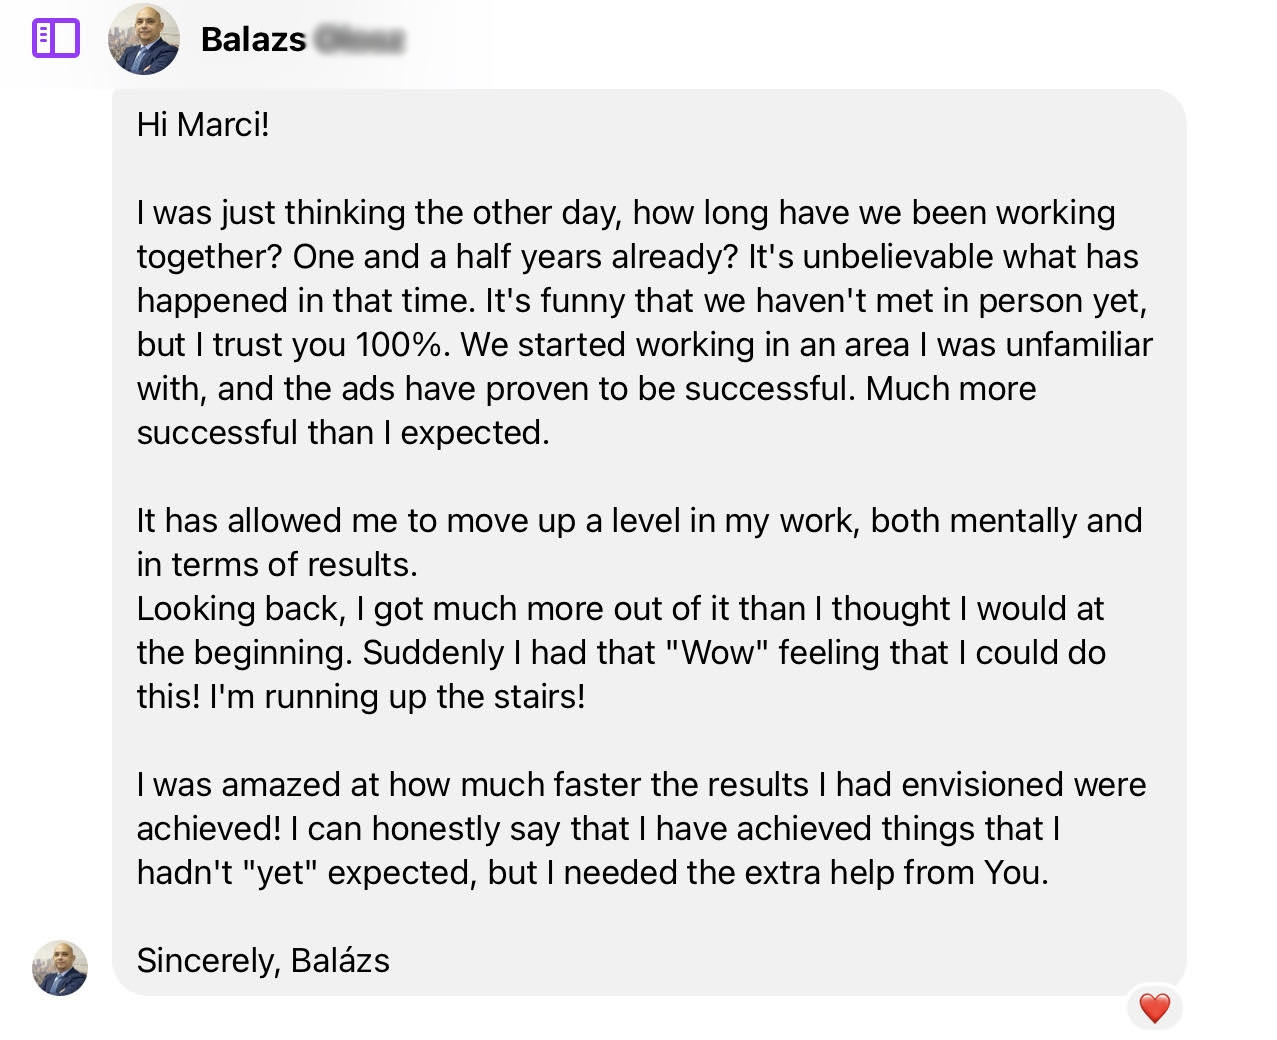The width and height of the screenshot is (1277, 1040).
Task: Click the signature line "Sincerely, Balázs"
Action: coord(263,960)
